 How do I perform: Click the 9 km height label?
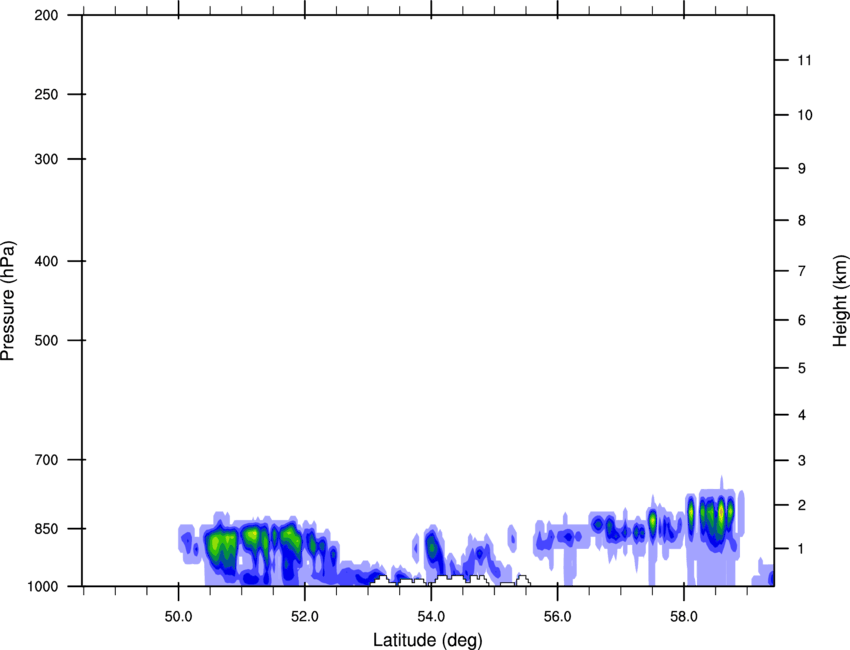pyautogui.click(x=802, y=169)
